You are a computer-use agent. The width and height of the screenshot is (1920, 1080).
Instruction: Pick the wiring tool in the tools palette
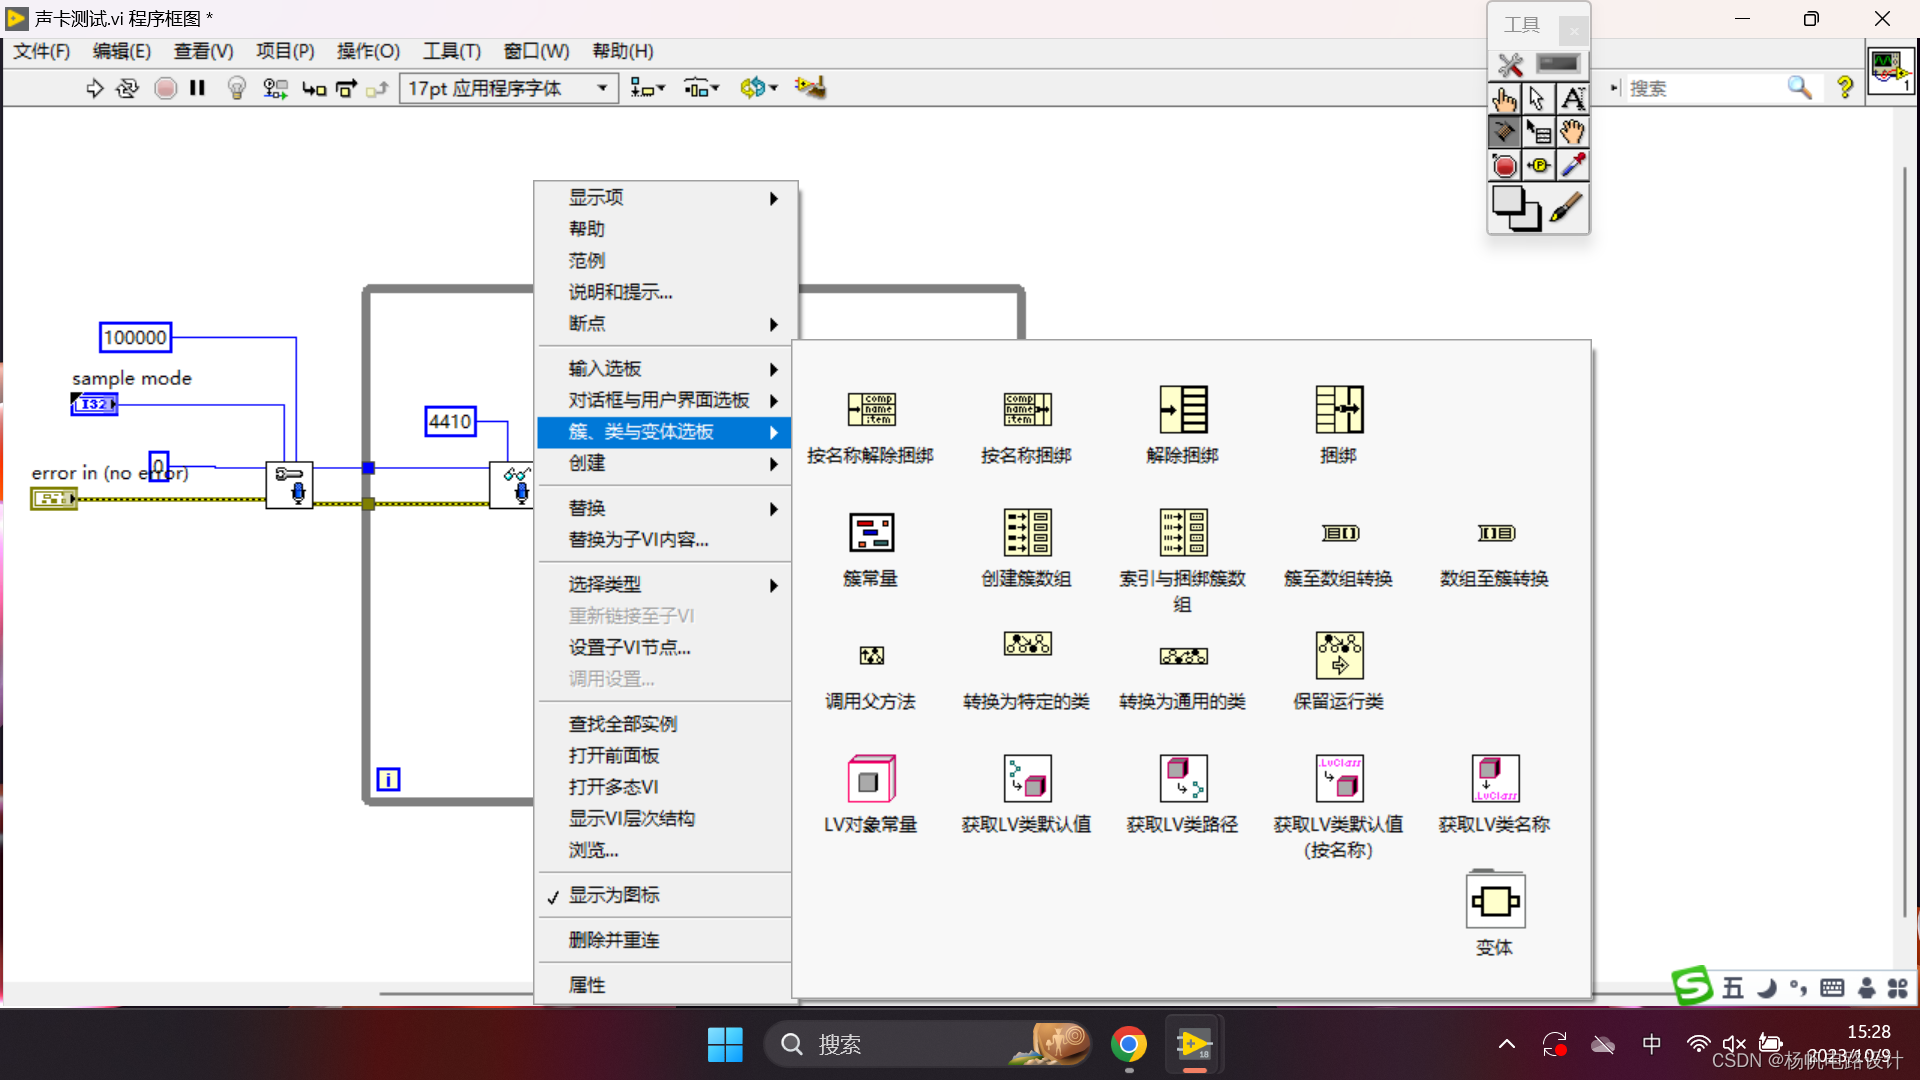(x=1504, y=131)
